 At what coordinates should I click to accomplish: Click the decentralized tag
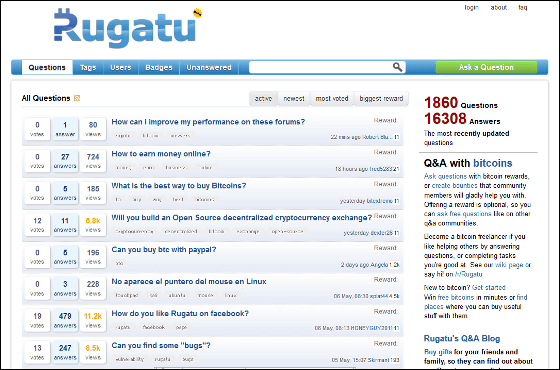tap(181, 231)
